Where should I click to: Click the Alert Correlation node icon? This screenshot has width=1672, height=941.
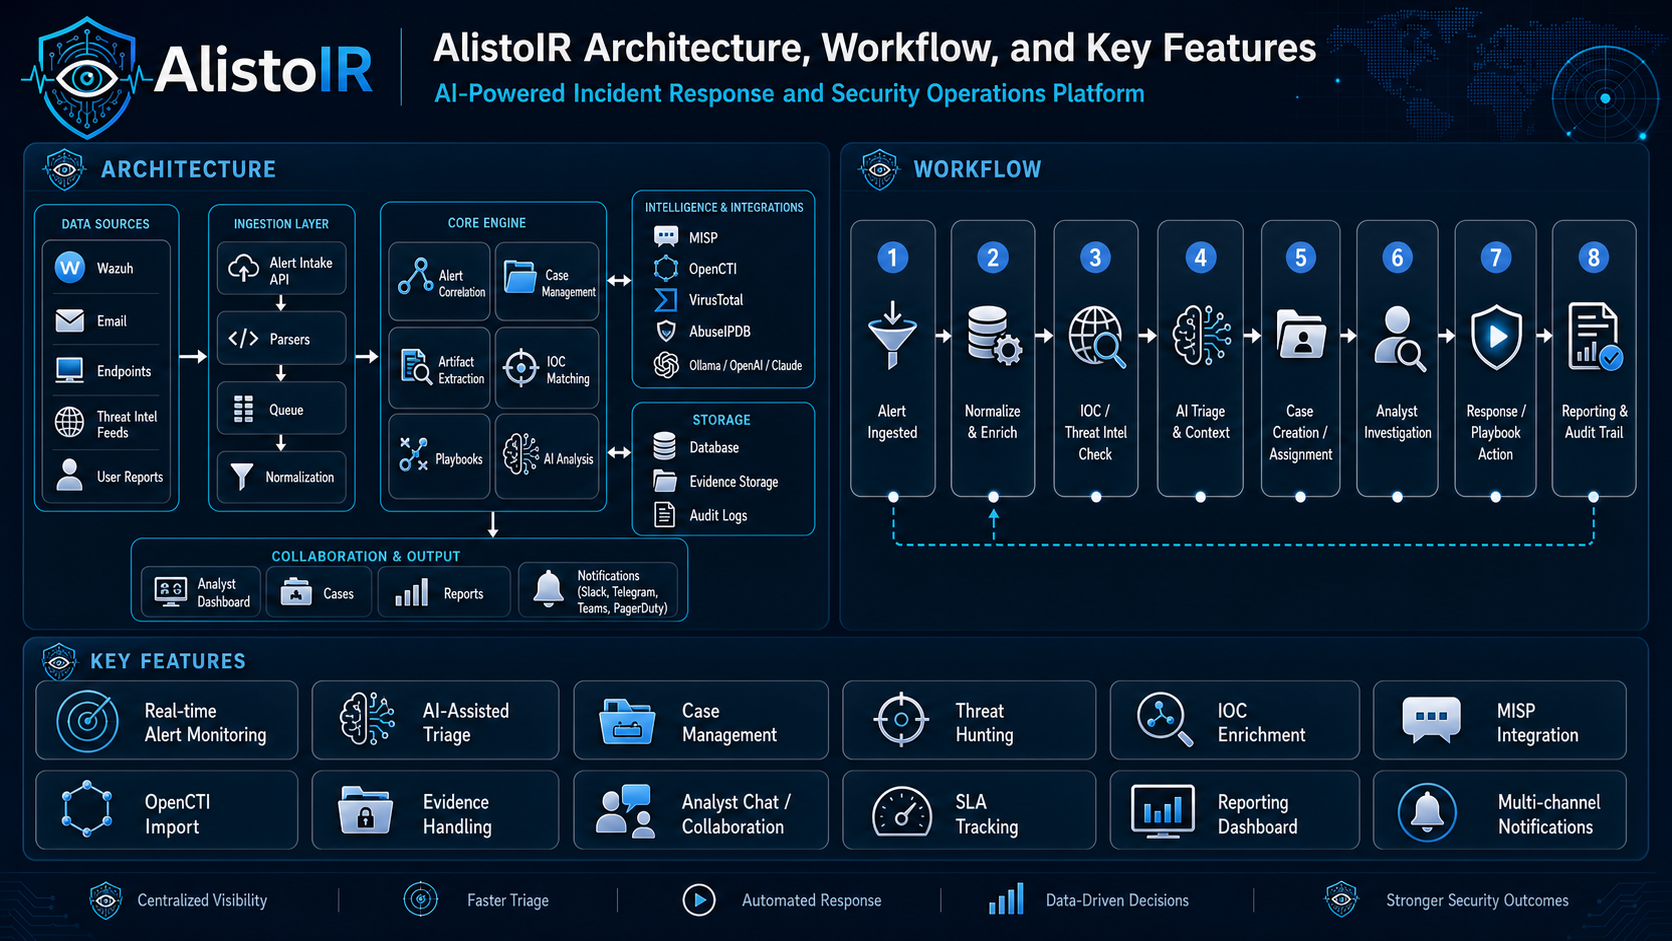(x=415, y=276)
